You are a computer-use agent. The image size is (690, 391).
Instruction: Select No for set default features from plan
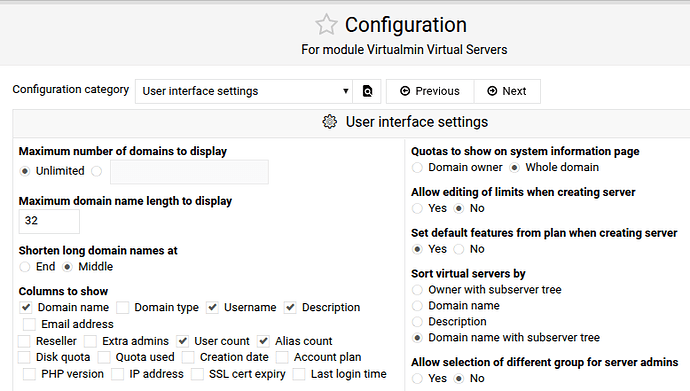(459, 249)
